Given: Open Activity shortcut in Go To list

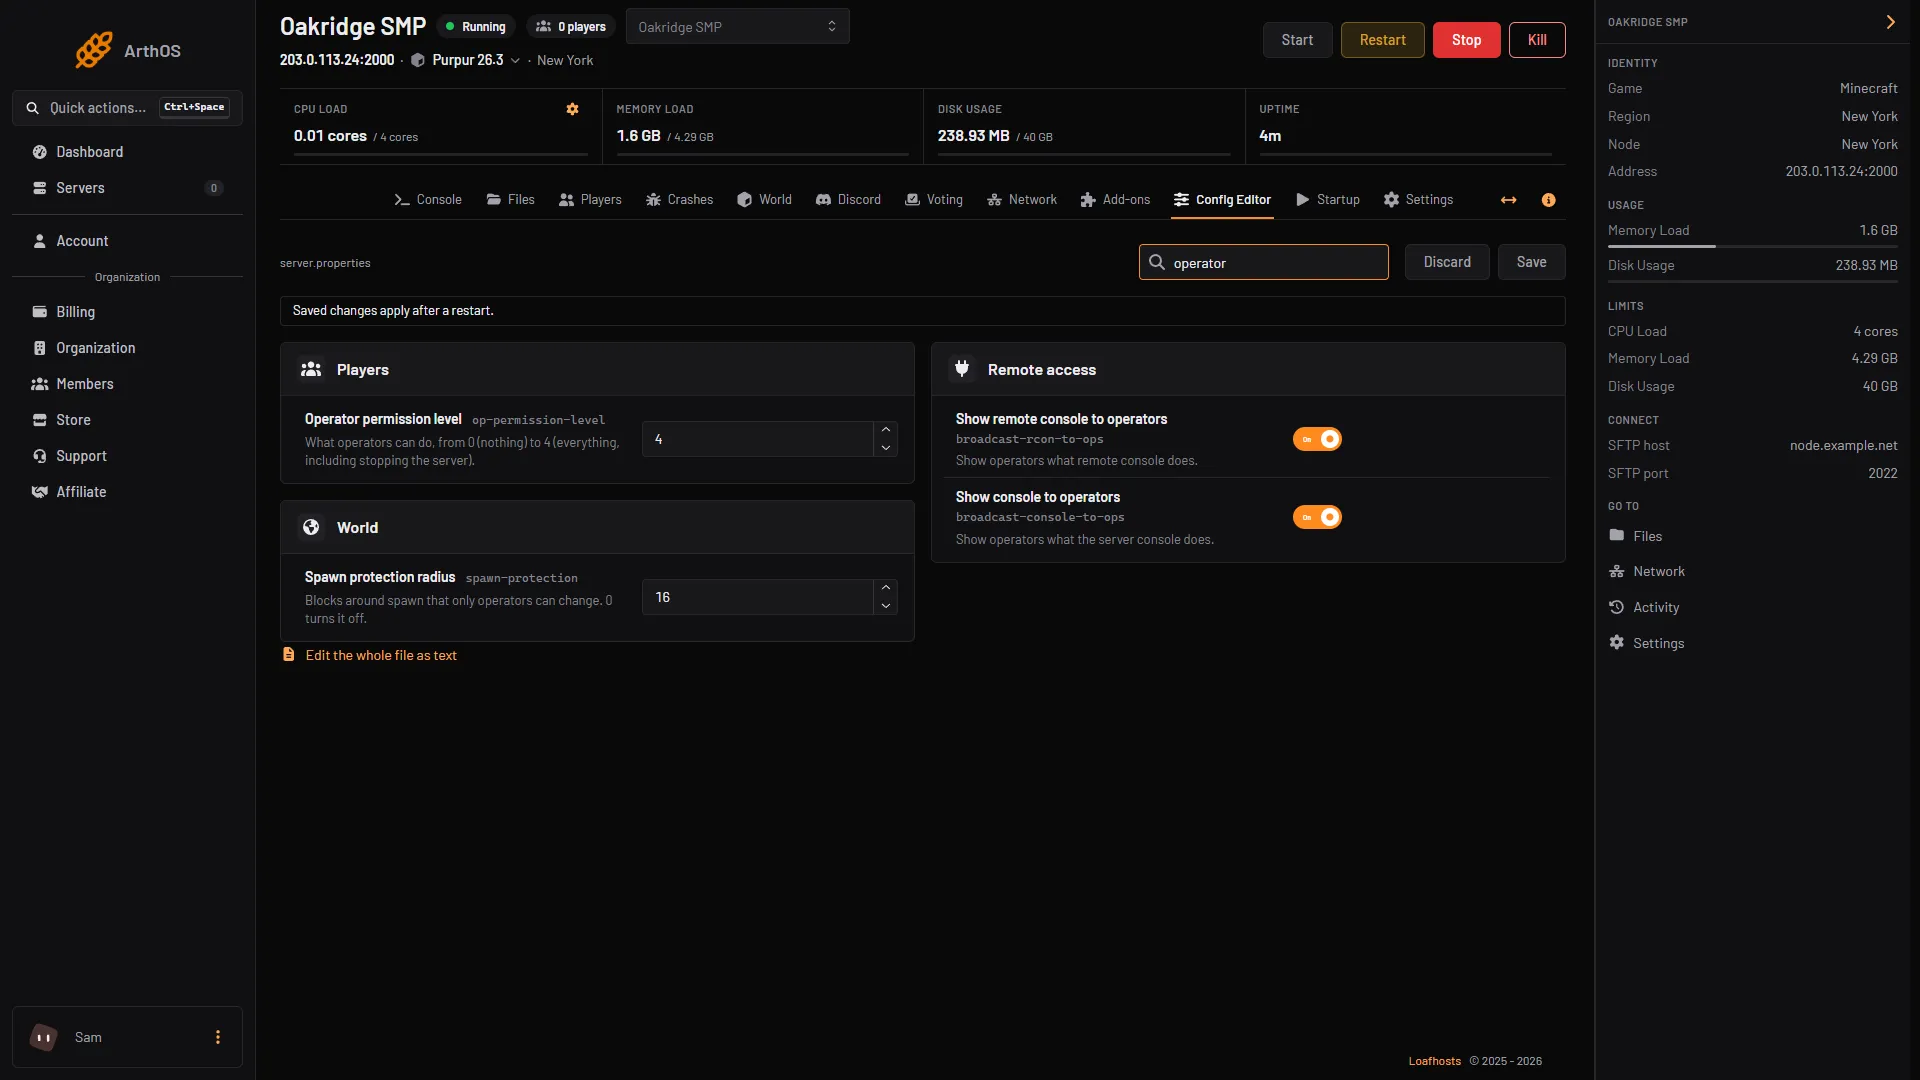Looking at the screenshot, I should point(1644,607).
